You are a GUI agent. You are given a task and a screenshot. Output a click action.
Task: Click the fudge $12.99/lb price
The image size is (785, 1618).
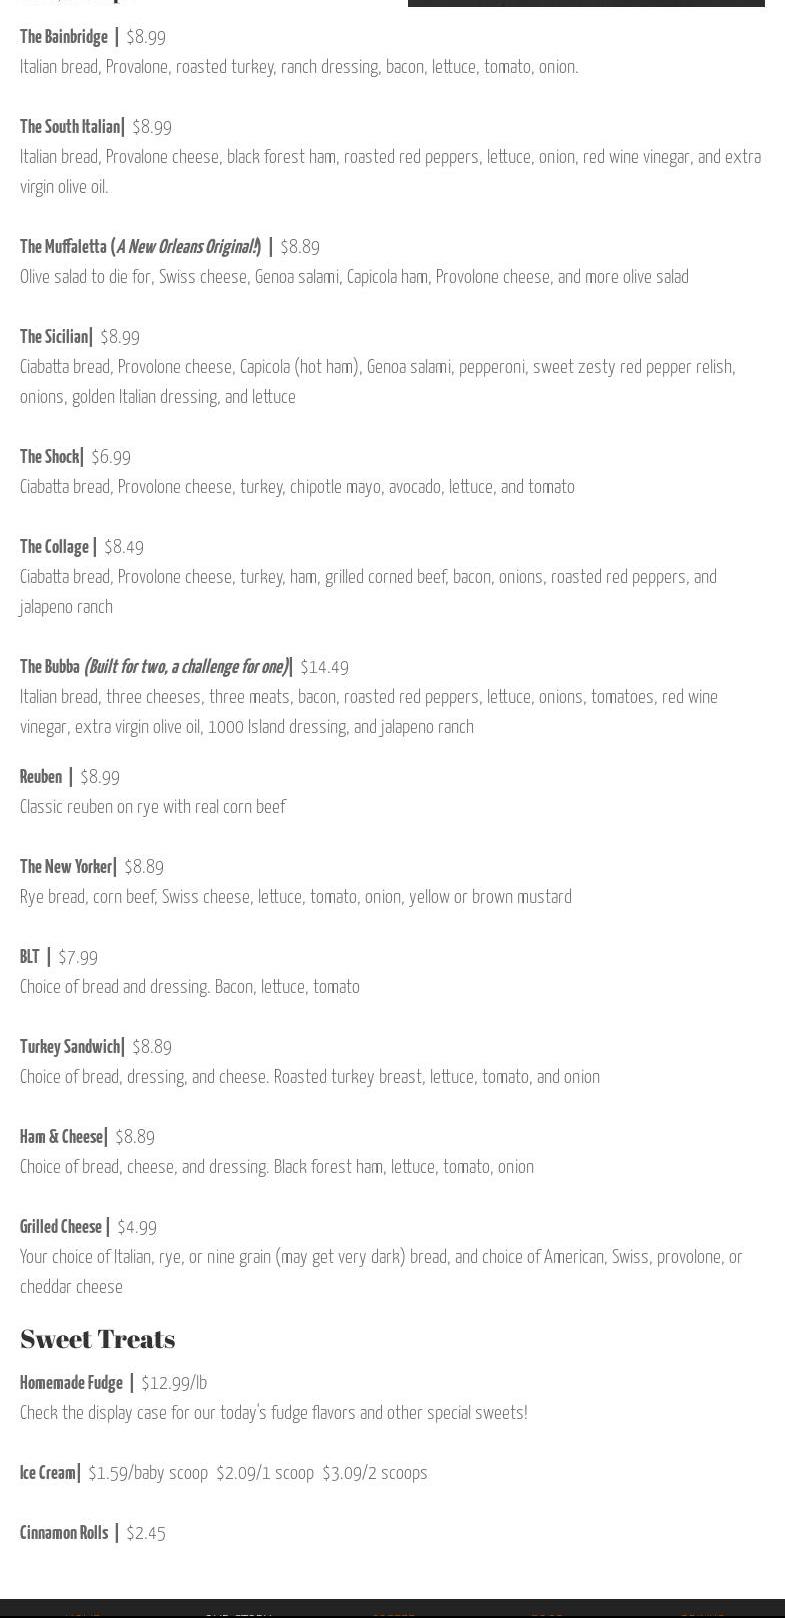174,1383
